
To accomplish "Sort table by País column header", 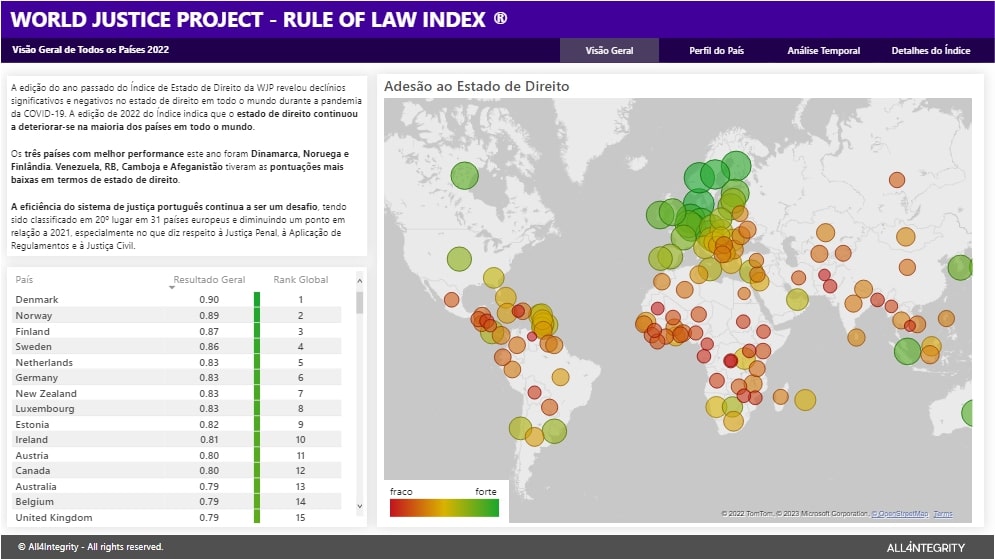I will pyautogui.click(x=24, y=279).
